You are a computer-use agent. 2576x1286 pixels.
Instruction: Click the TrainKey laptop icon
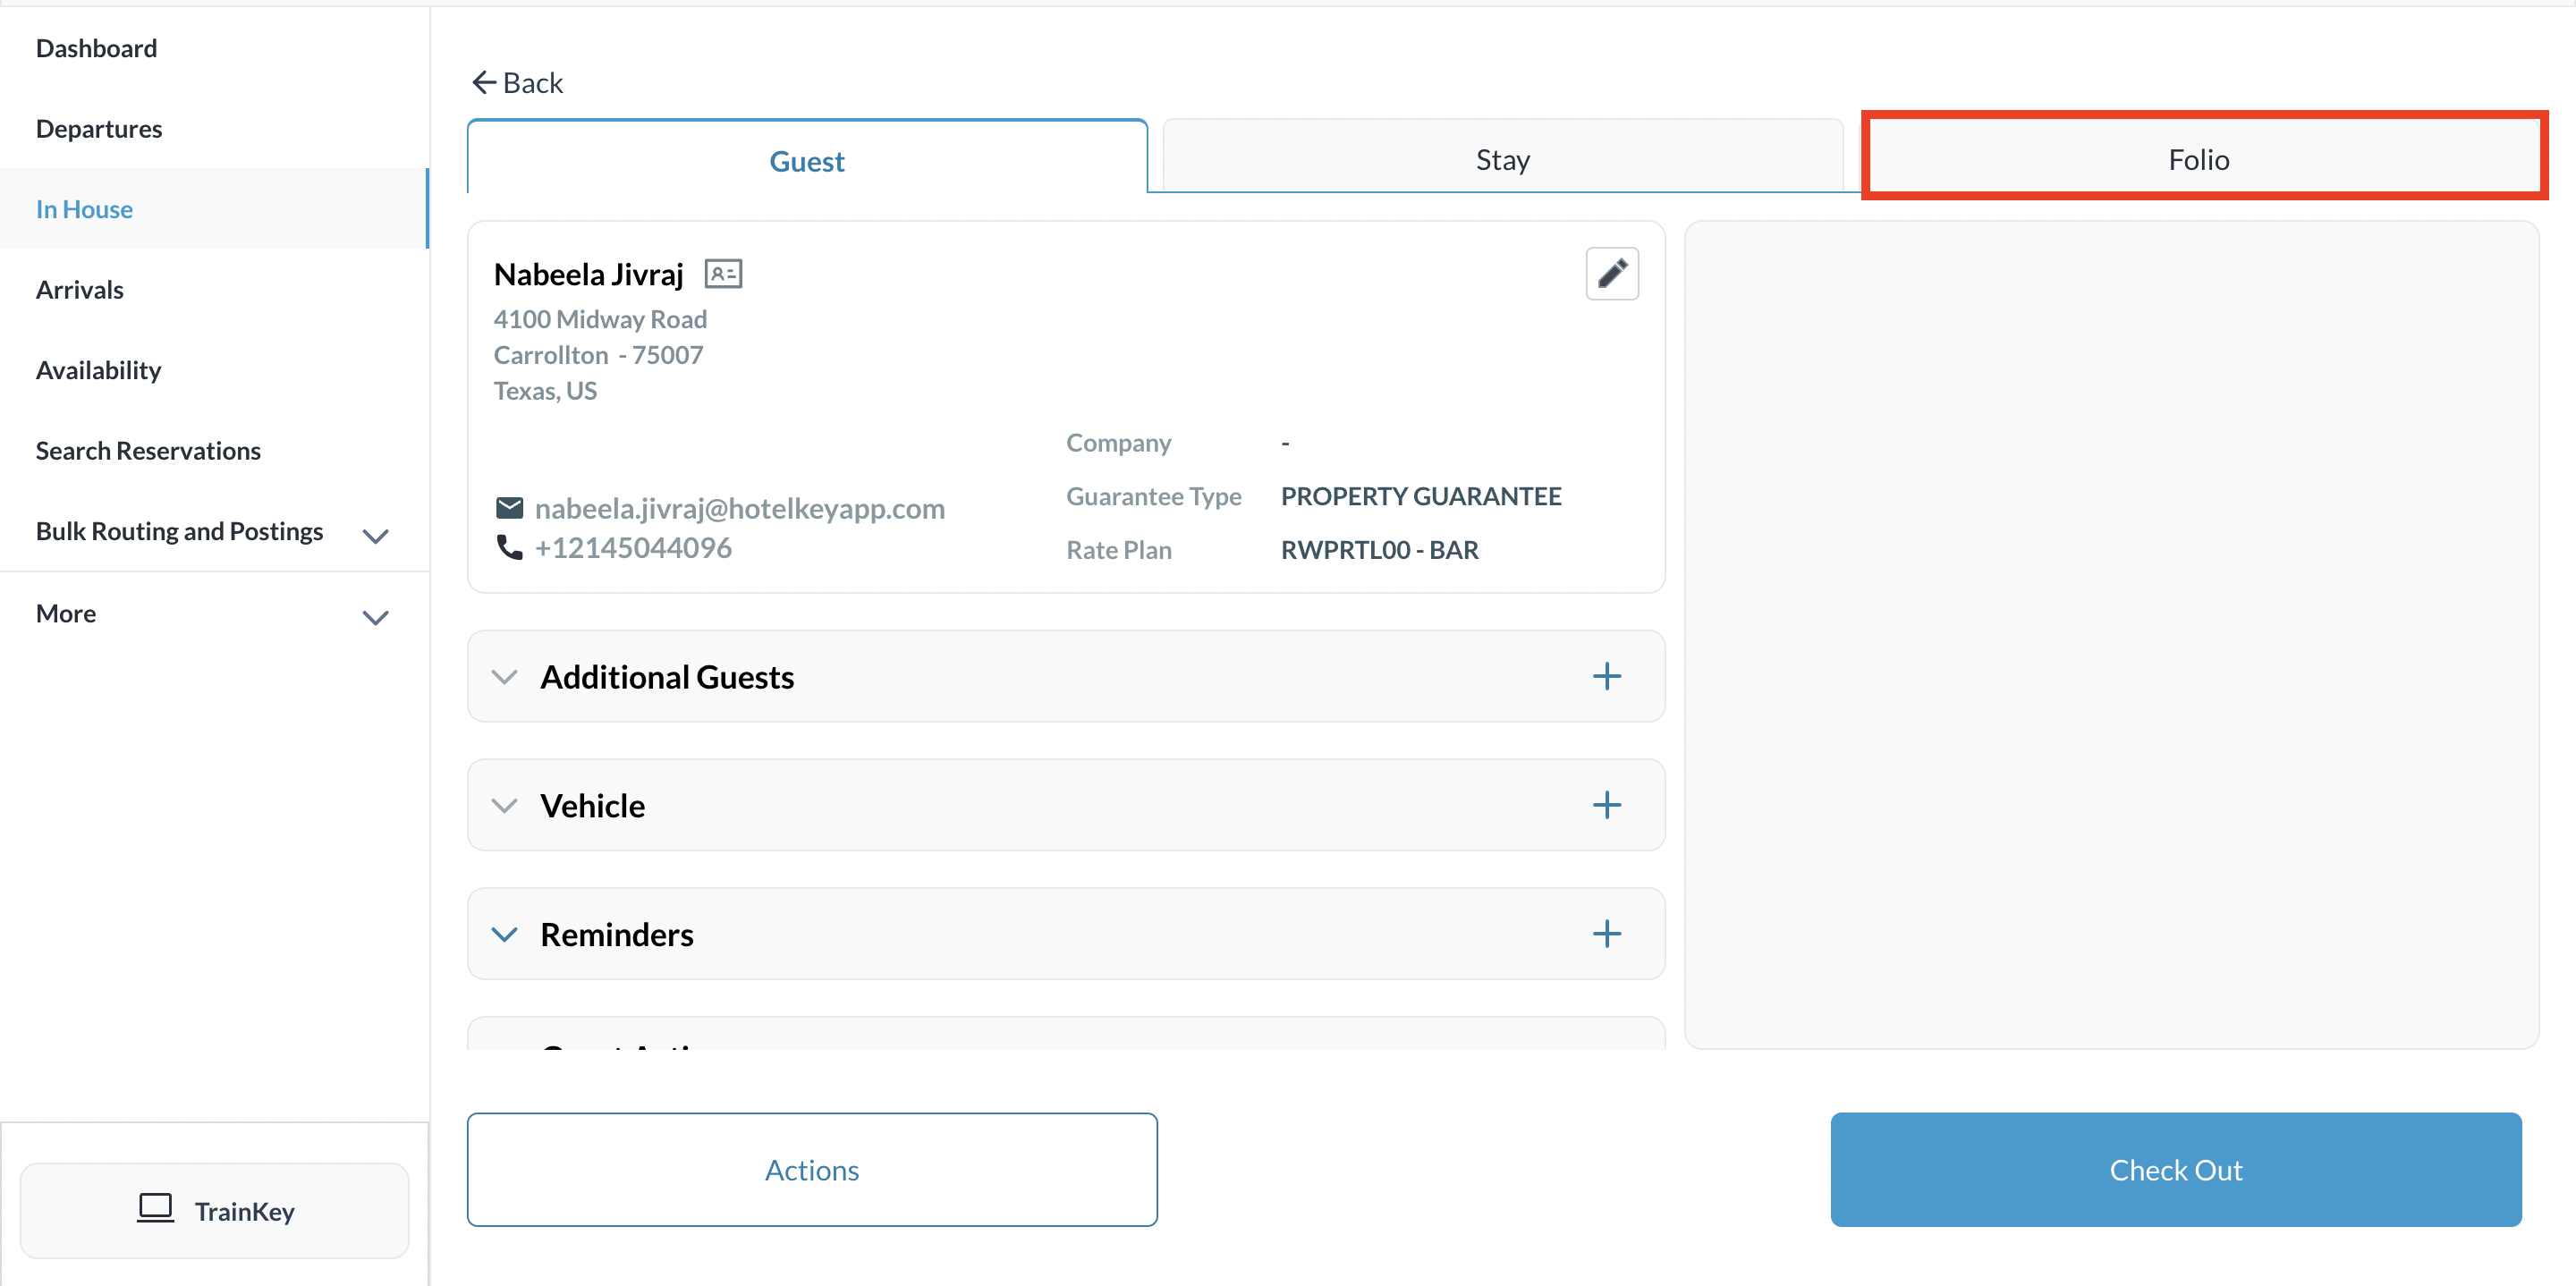pyautogui.click(x=155, y=1208)
